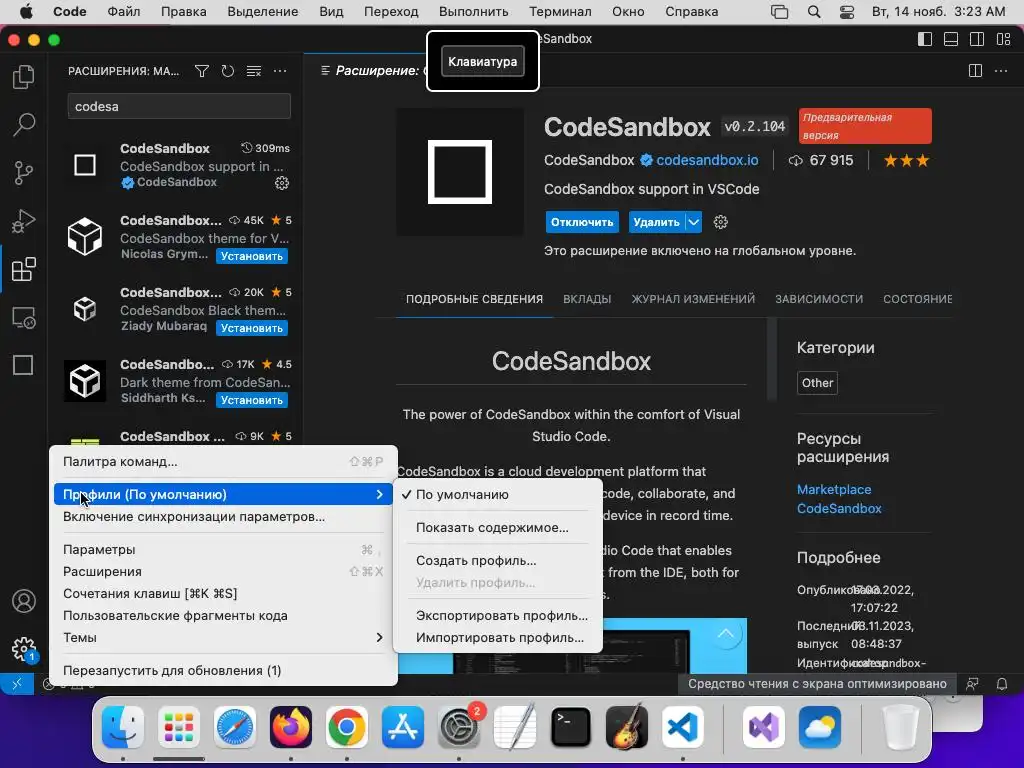Viewport: 1024px width, 768px height.
Task: Open Firefox from the Dock
Action: coord(291,727)
